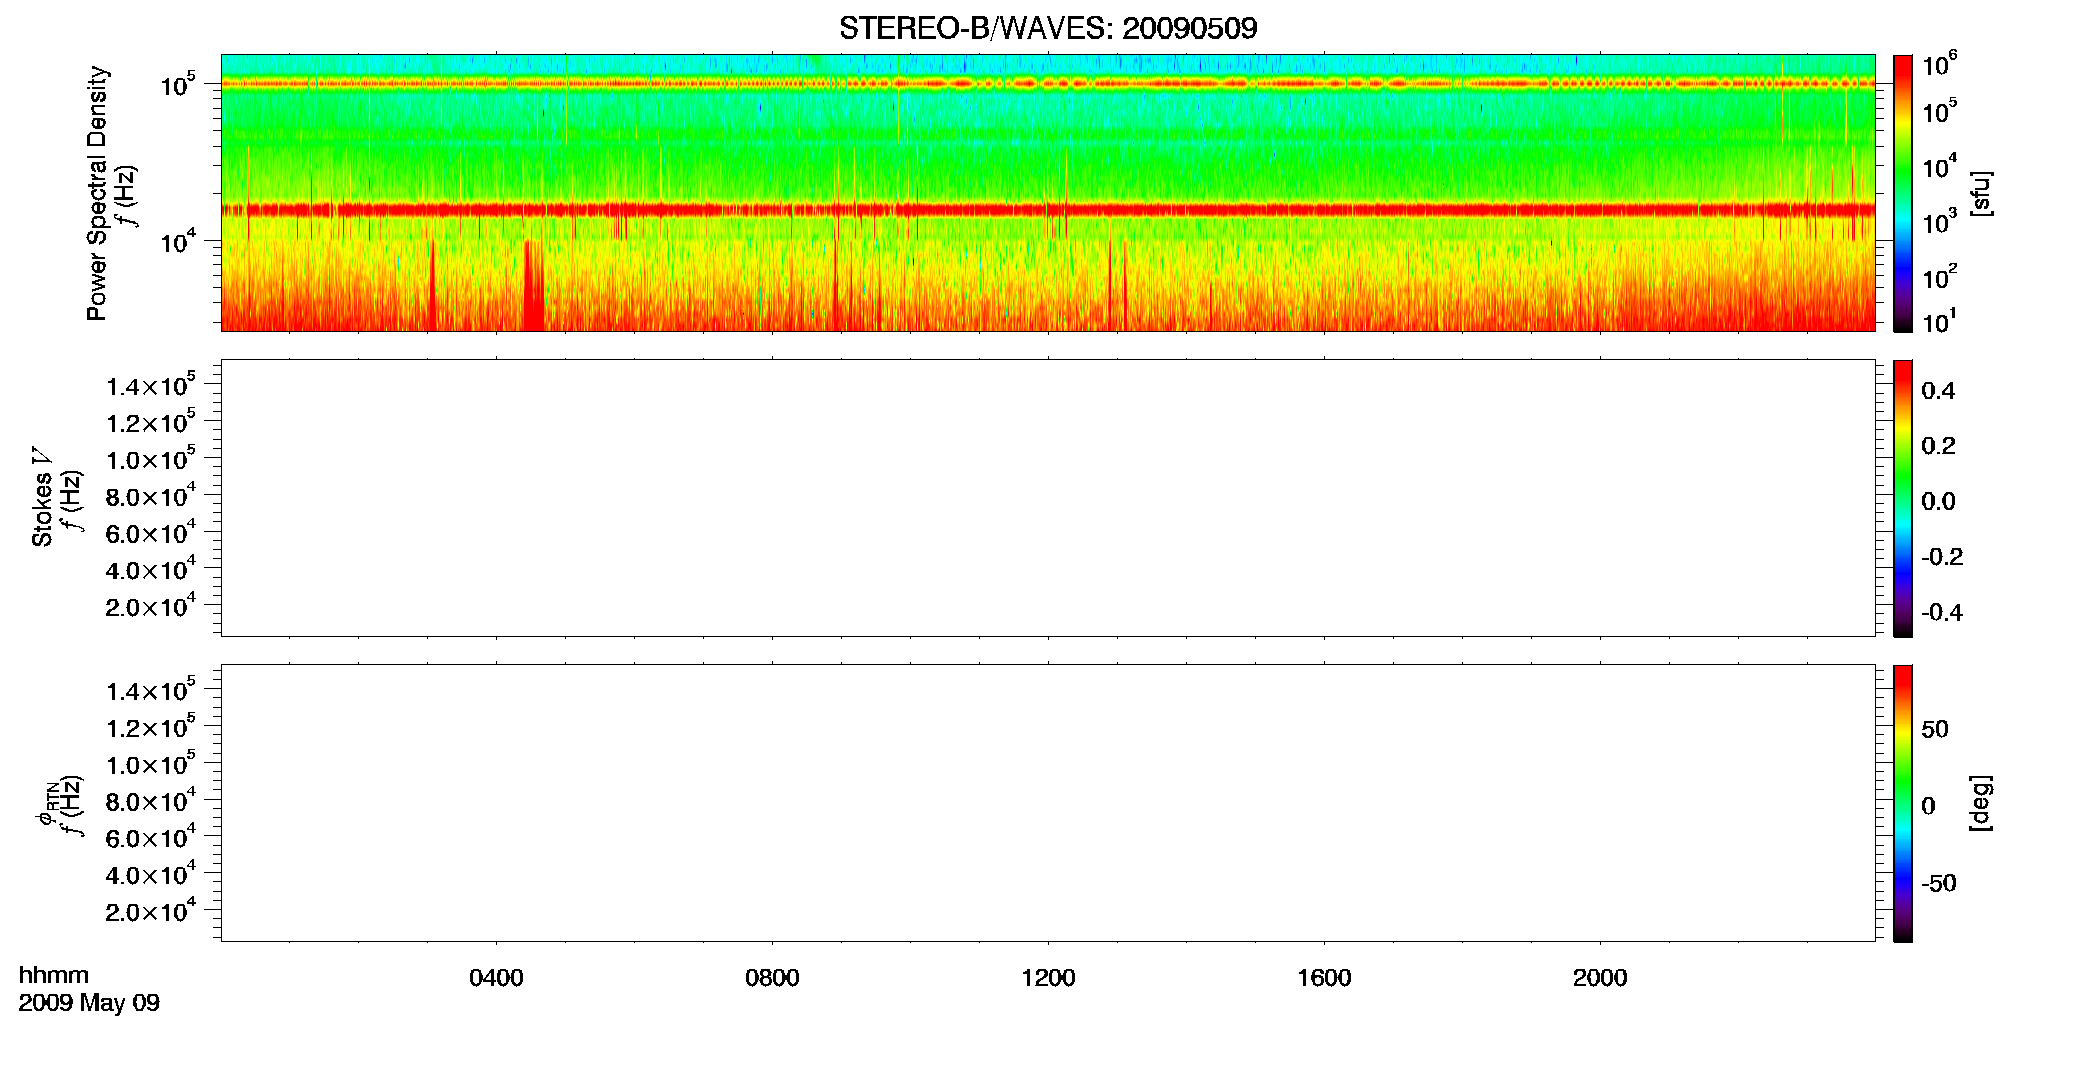2096x1080 pixels.
Task: Click 1.4×10^5 tick in Stokes V panel
Action: (151, 386)
